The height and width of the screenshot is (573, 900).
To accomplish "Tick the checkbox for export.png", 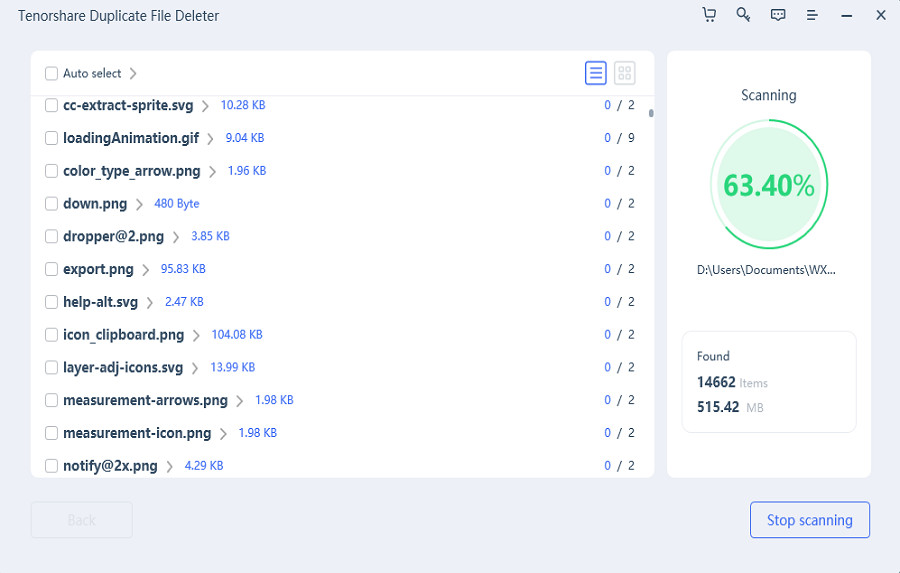I will coord(52,269).
